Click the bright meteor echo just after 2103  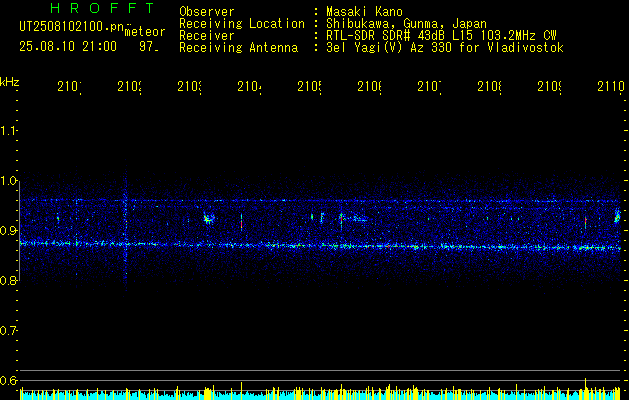(209, 219)
